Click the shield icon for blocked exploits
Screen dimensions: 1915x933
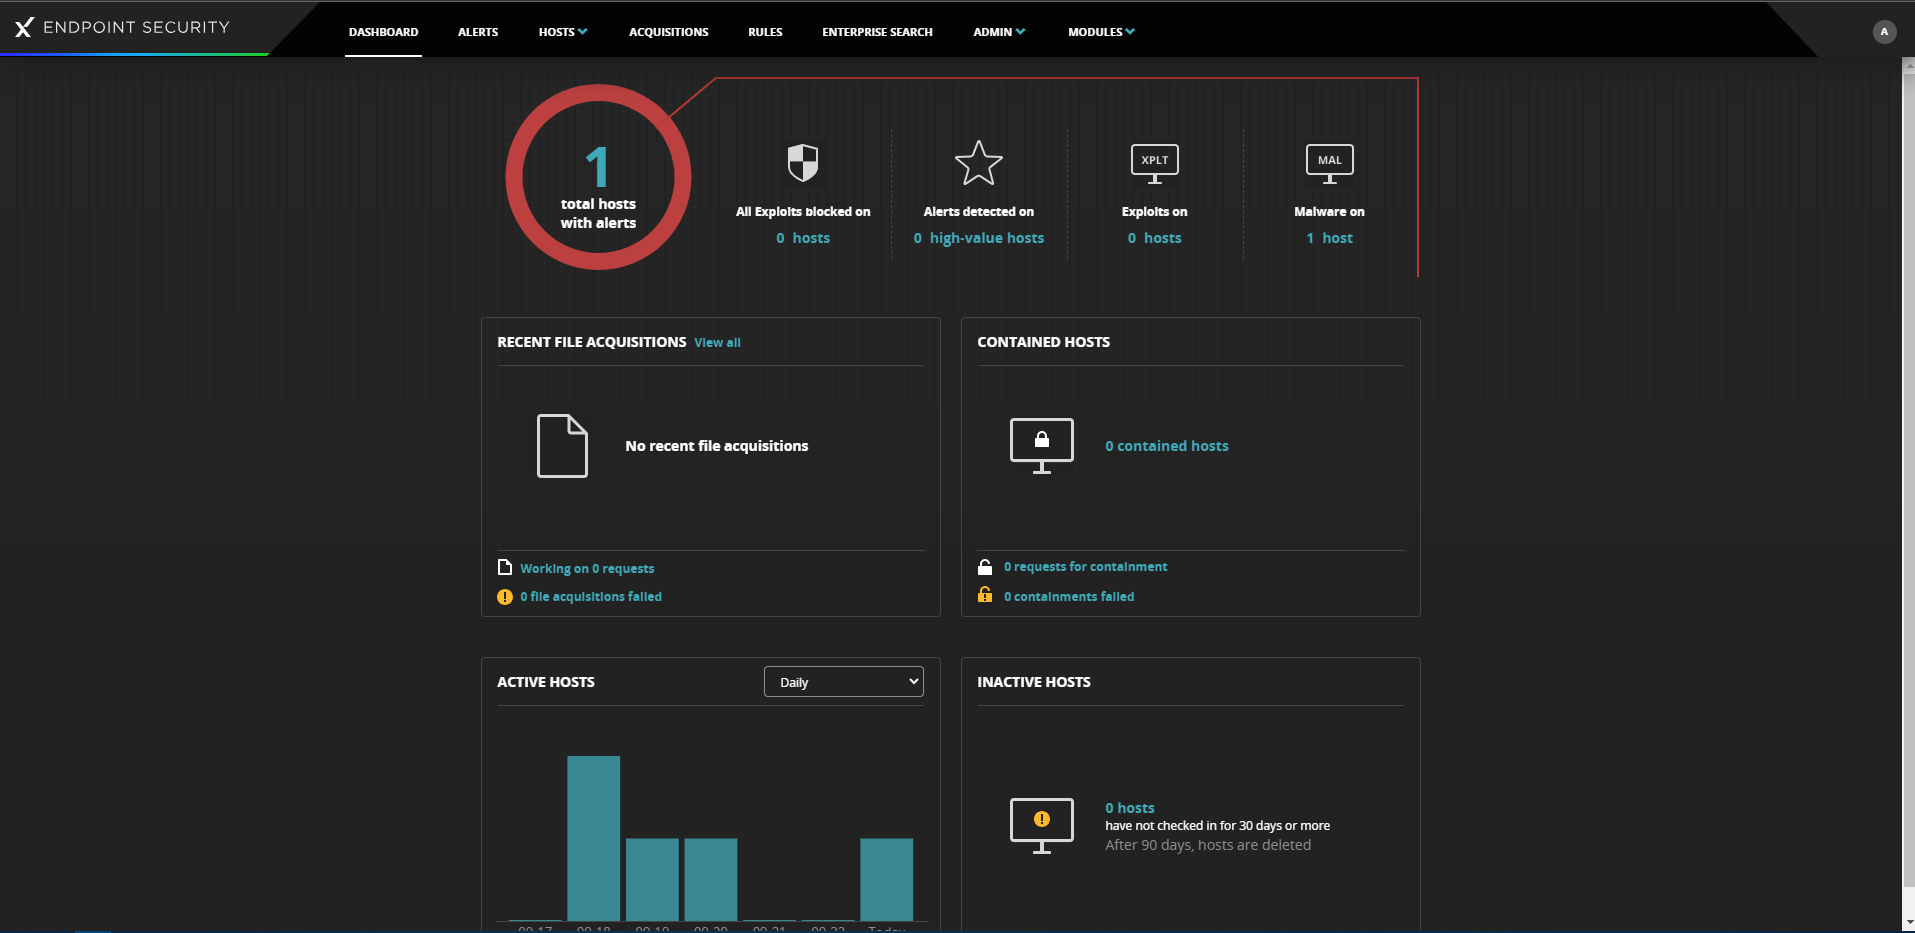click(x=802, y=162)
